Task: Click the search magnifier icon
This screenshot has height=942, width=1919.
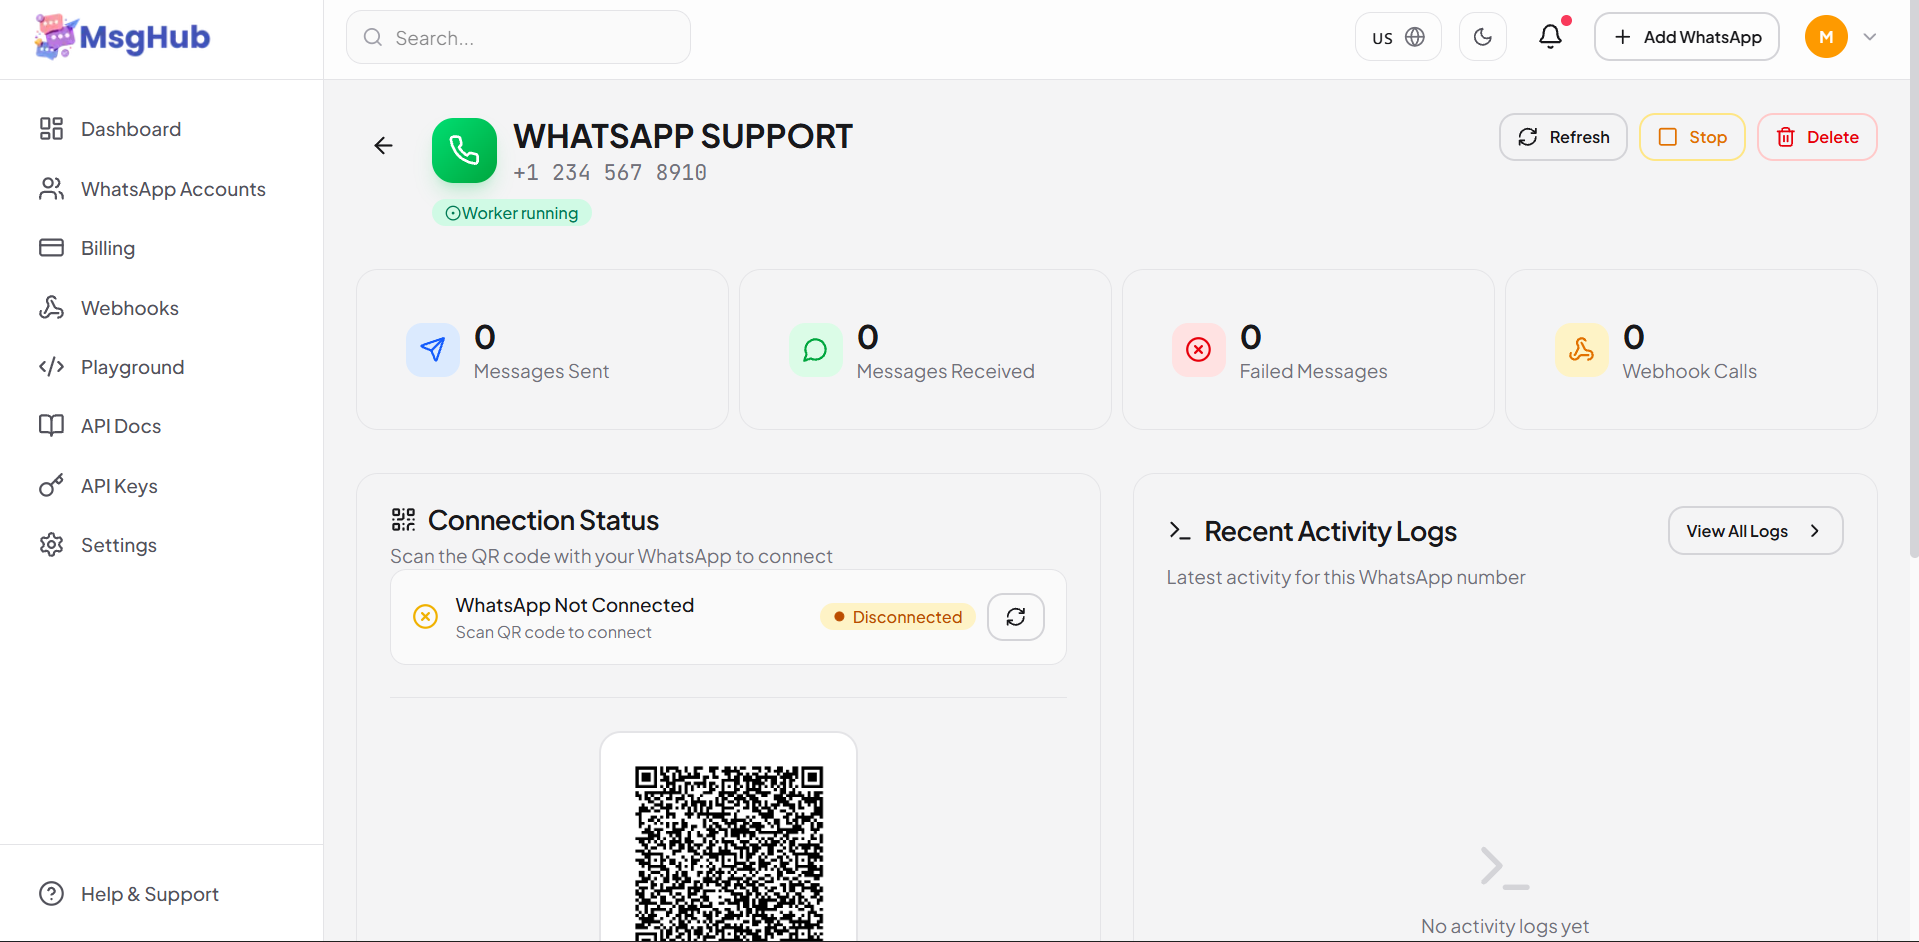Action: point(373,38)
